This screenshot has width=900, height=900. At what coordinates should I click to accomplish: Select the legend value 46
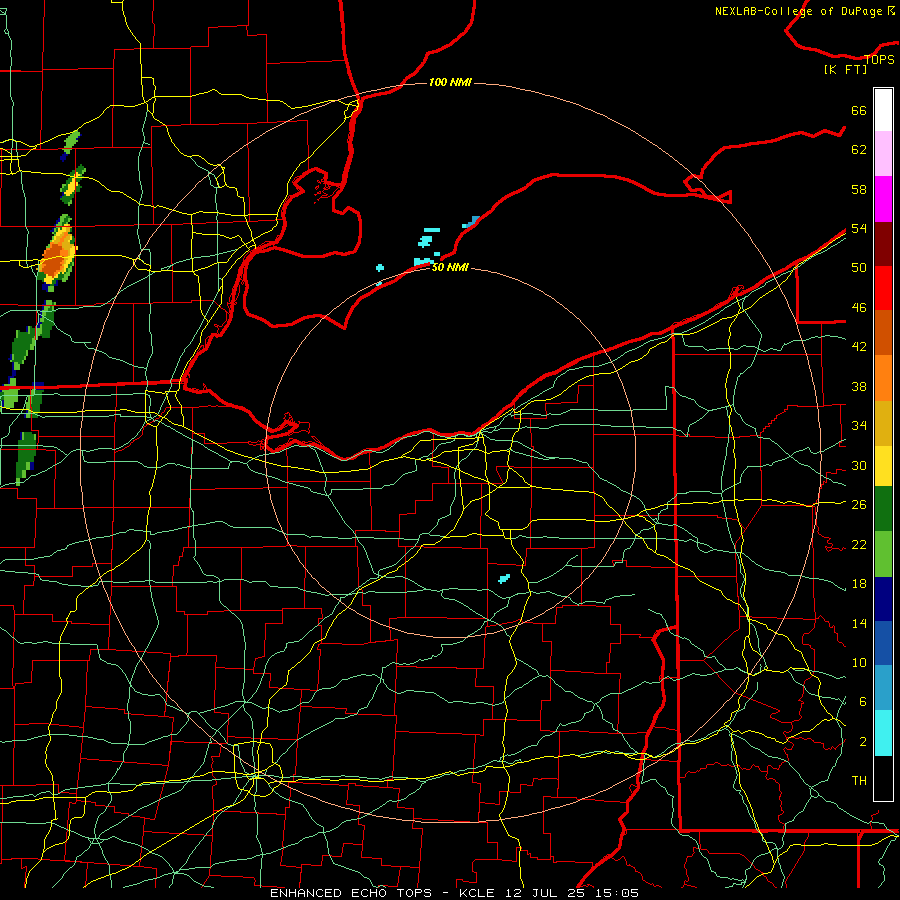[x=859, y=308]
